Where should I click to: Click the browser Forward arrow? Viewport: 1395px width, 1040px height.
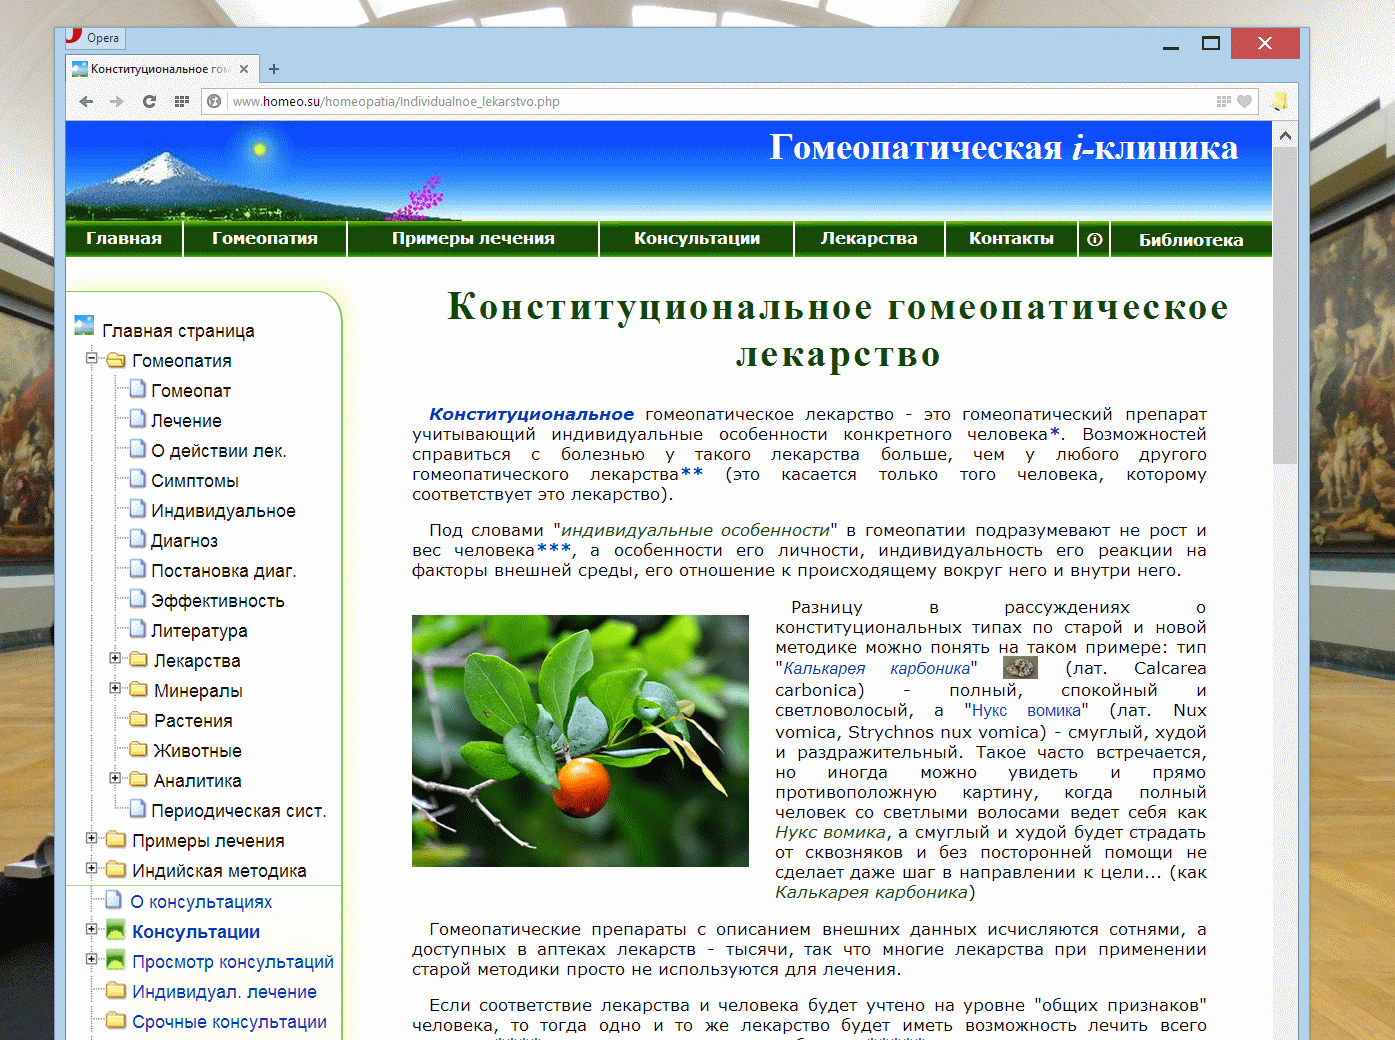(117, 101)
